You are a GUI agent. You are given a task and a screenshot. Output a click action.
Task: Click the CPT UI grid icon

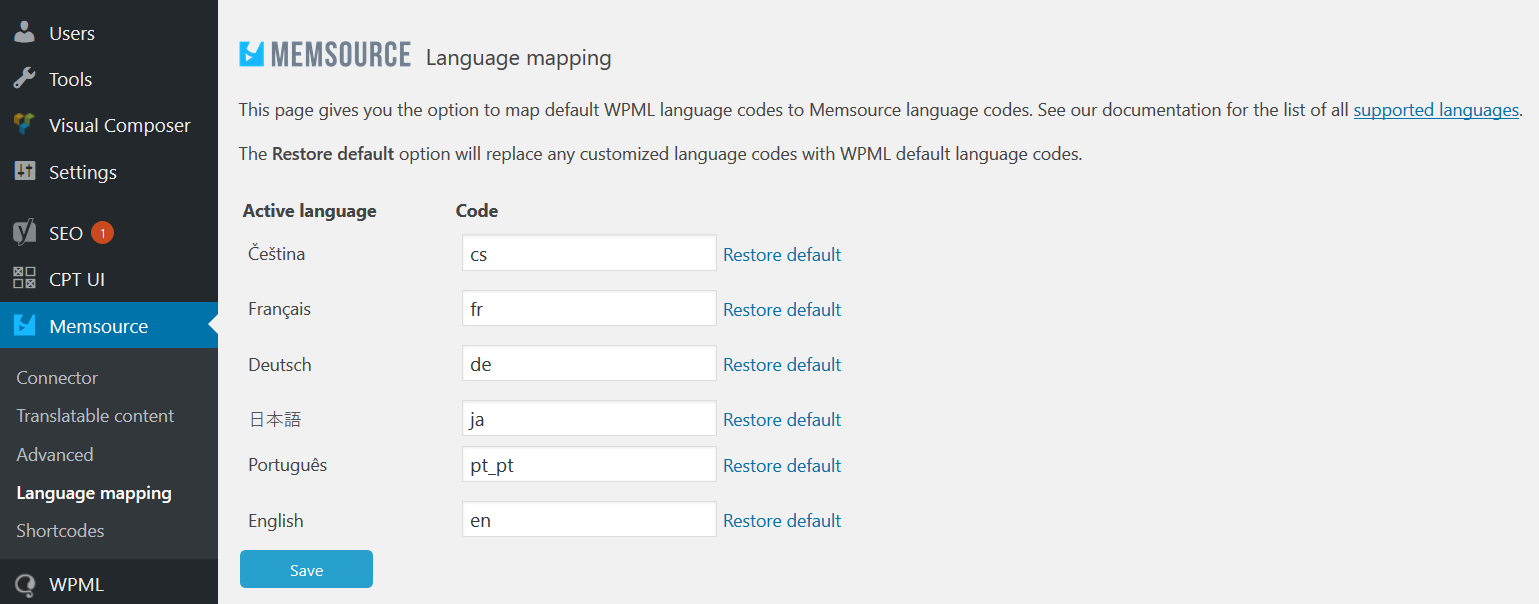[x=25, y=278]
